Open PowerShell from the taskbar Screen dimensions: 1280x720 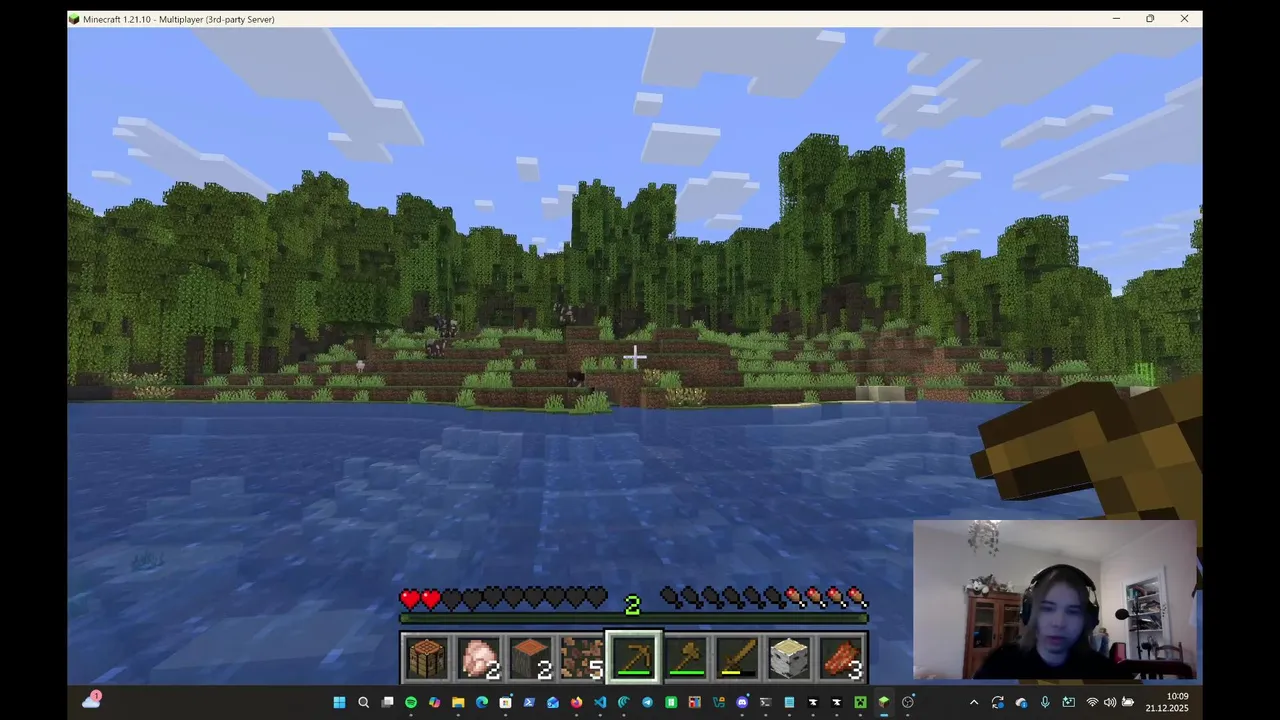[x=529, y=702]
